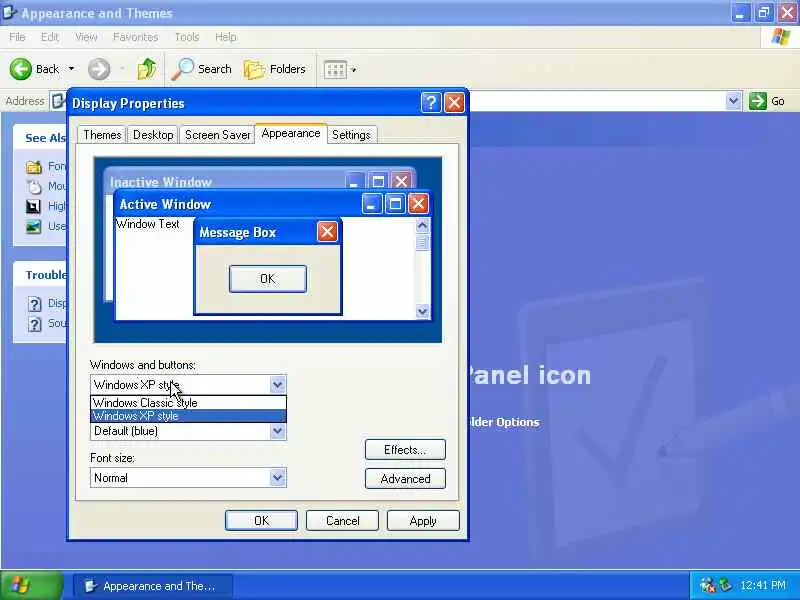Open the View menu
Image resolution: width=800 pixels, height=600 pixels.
86,37
